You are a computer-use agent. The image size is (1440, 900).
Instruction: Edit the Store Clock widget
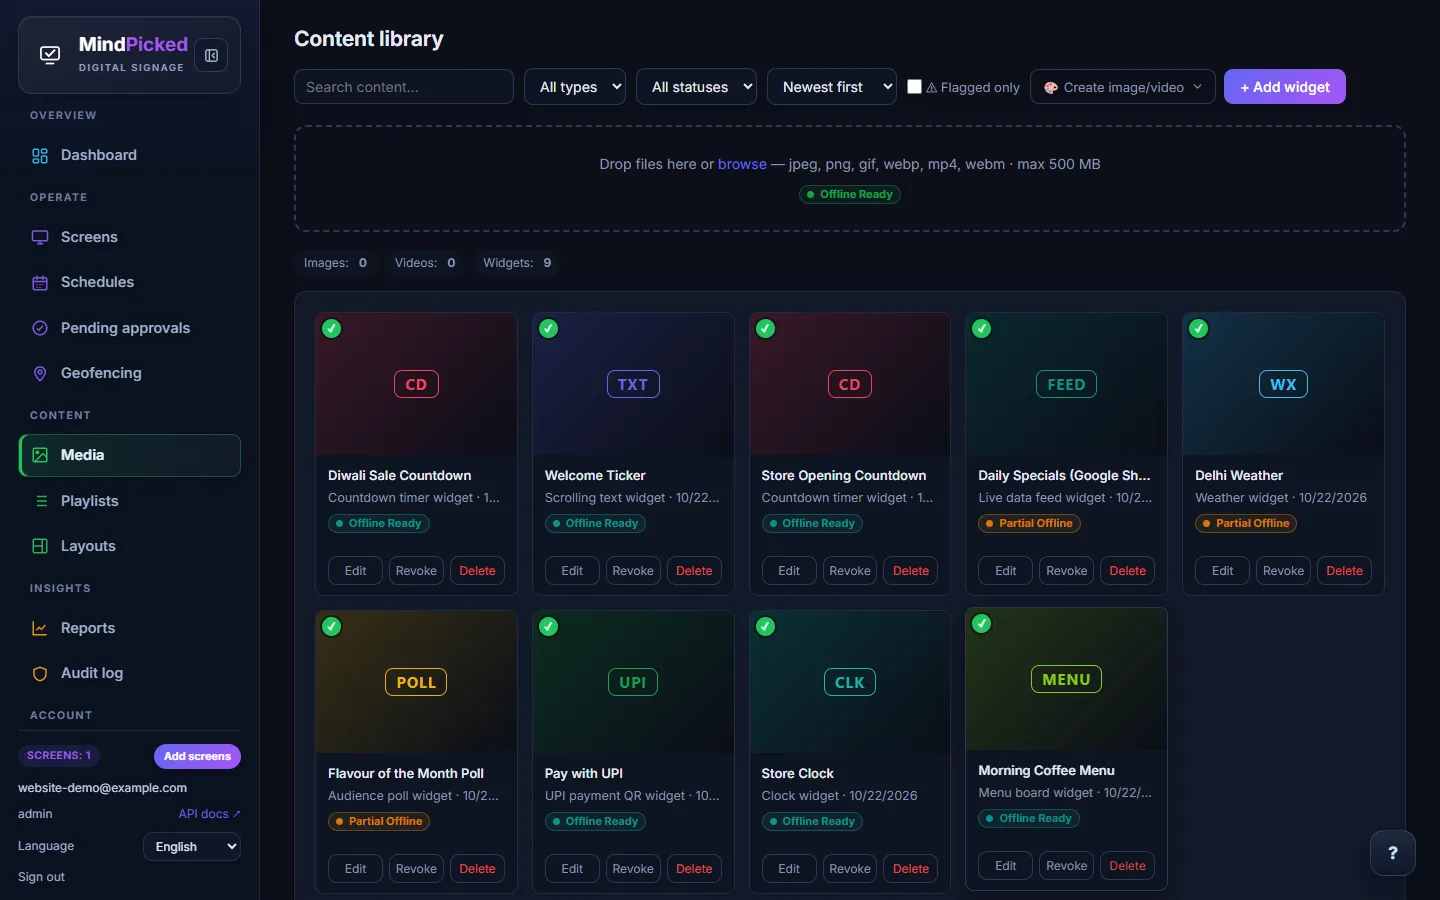[789, 869]
